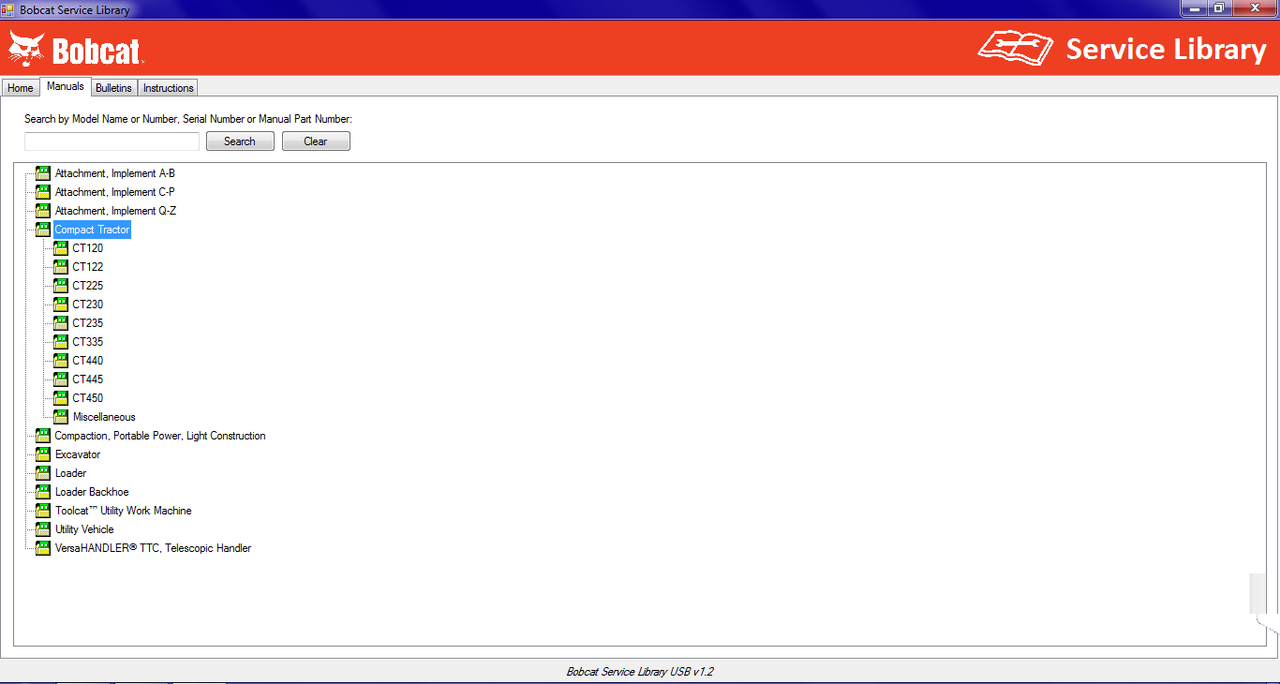Click the book icon beside Excavator

pos(42,454)
